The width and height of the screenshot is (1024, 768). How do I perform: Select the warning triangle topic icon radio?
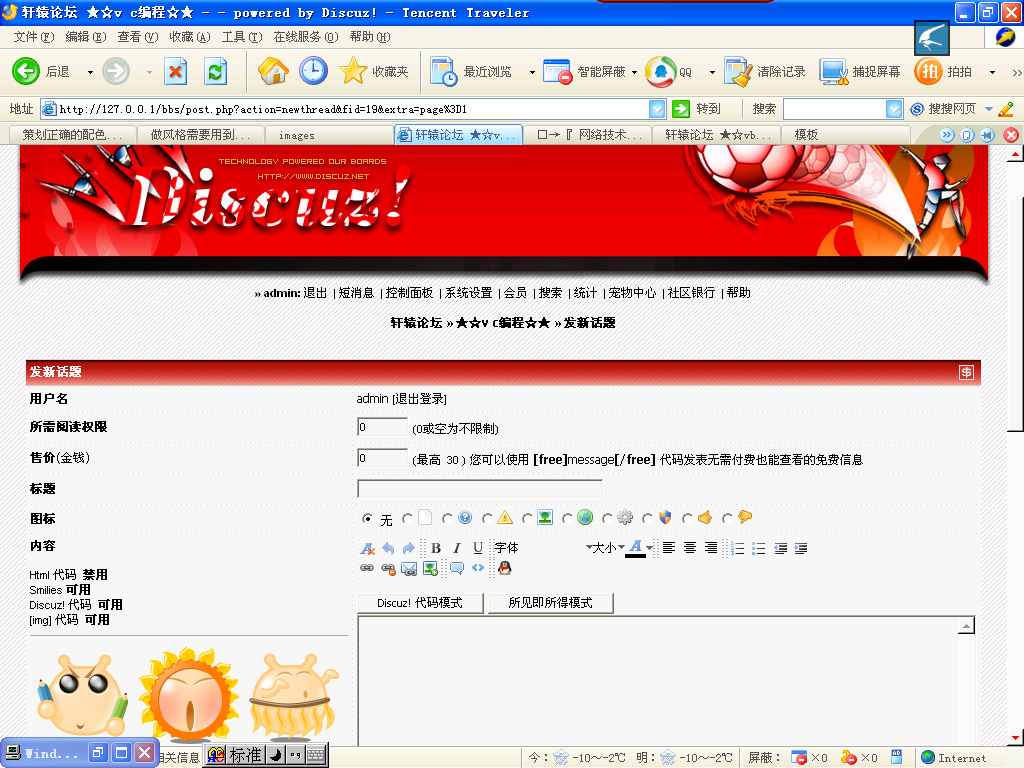pyautogui.click(x=487, y=518)
